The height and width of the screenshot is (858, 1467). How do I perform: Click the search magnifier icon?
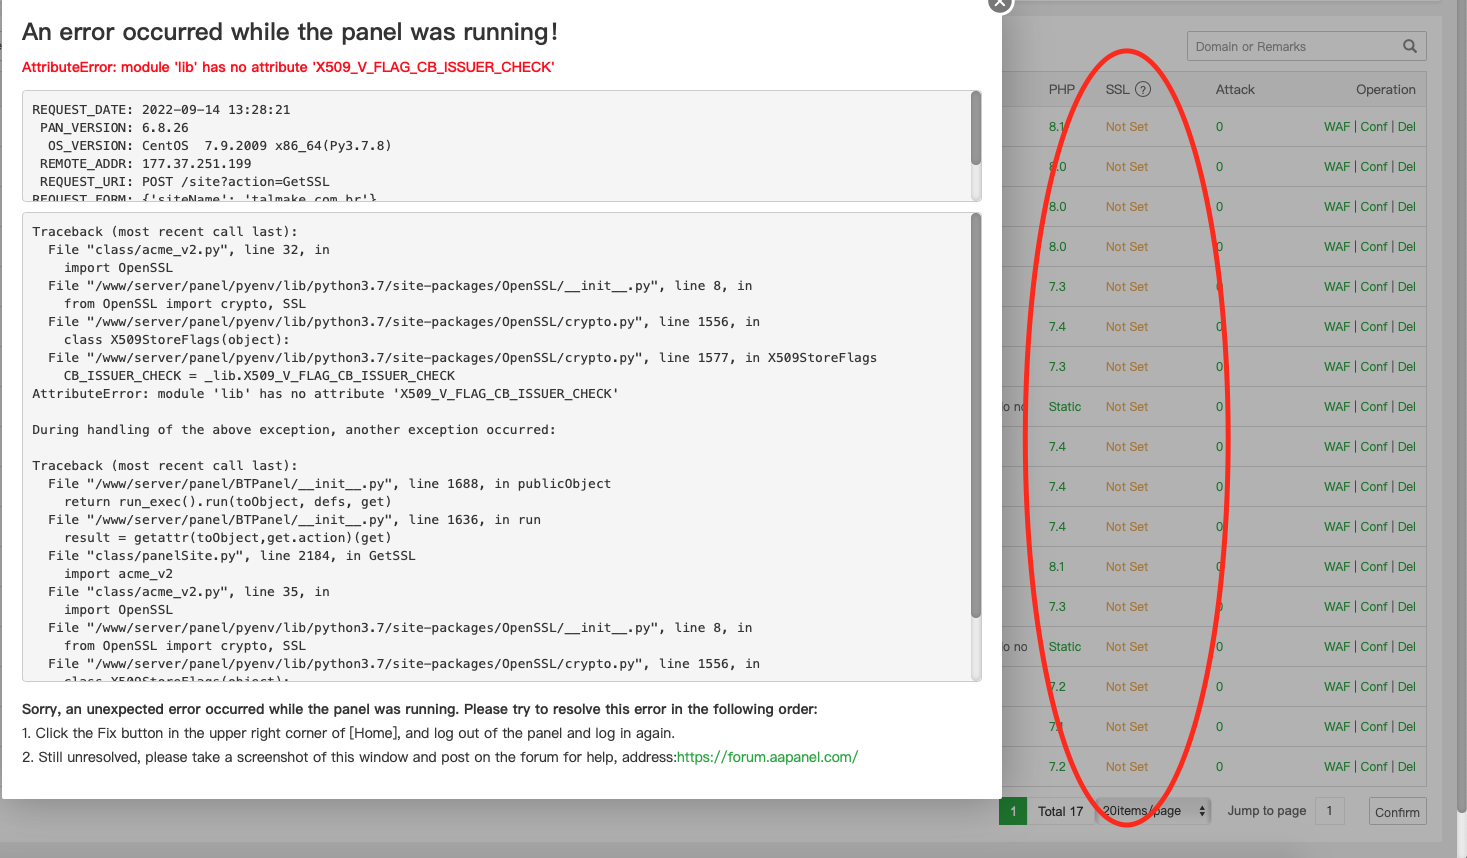[x=1410, y=46]
